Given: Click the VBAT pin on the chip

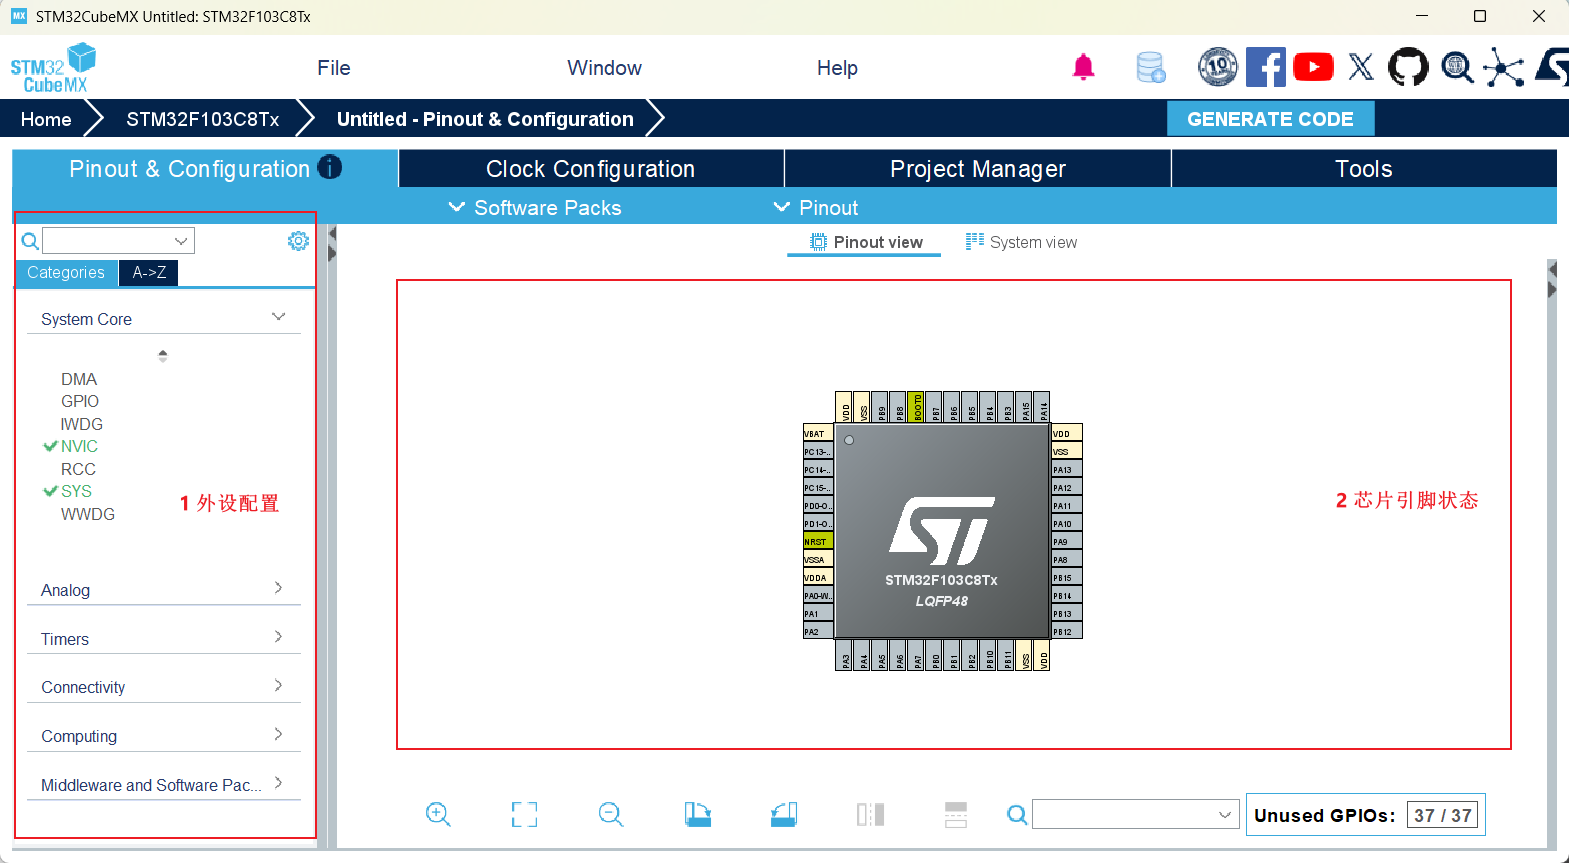Looking at the screenshot, I should 818,433.
